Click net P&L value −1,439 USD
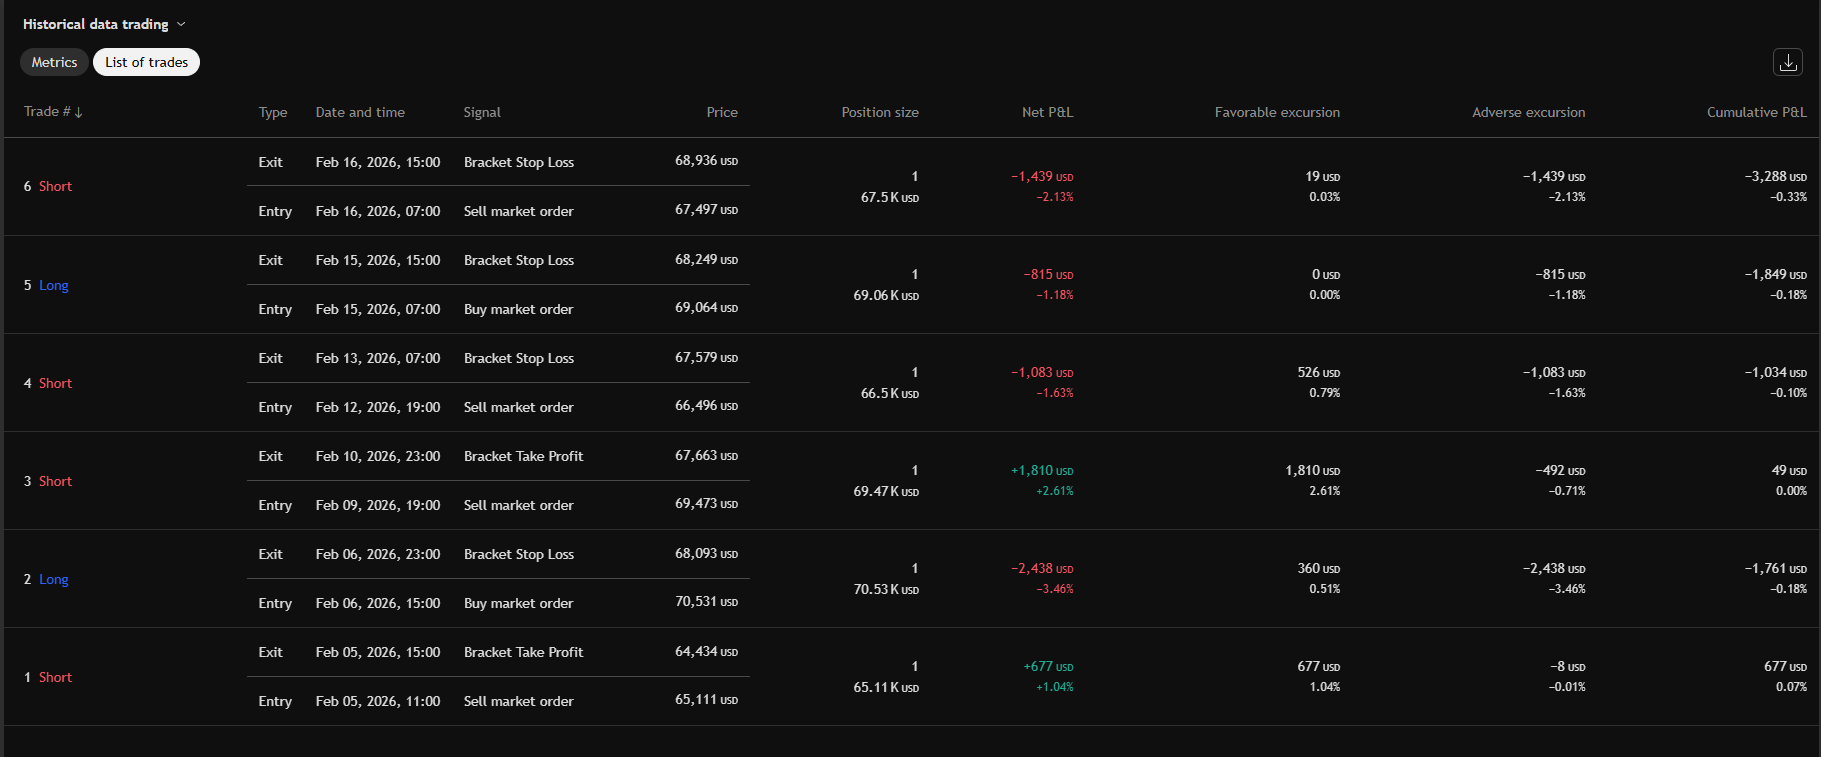The height and width of the screenshot is (757, 1821). click(1042, 176)
